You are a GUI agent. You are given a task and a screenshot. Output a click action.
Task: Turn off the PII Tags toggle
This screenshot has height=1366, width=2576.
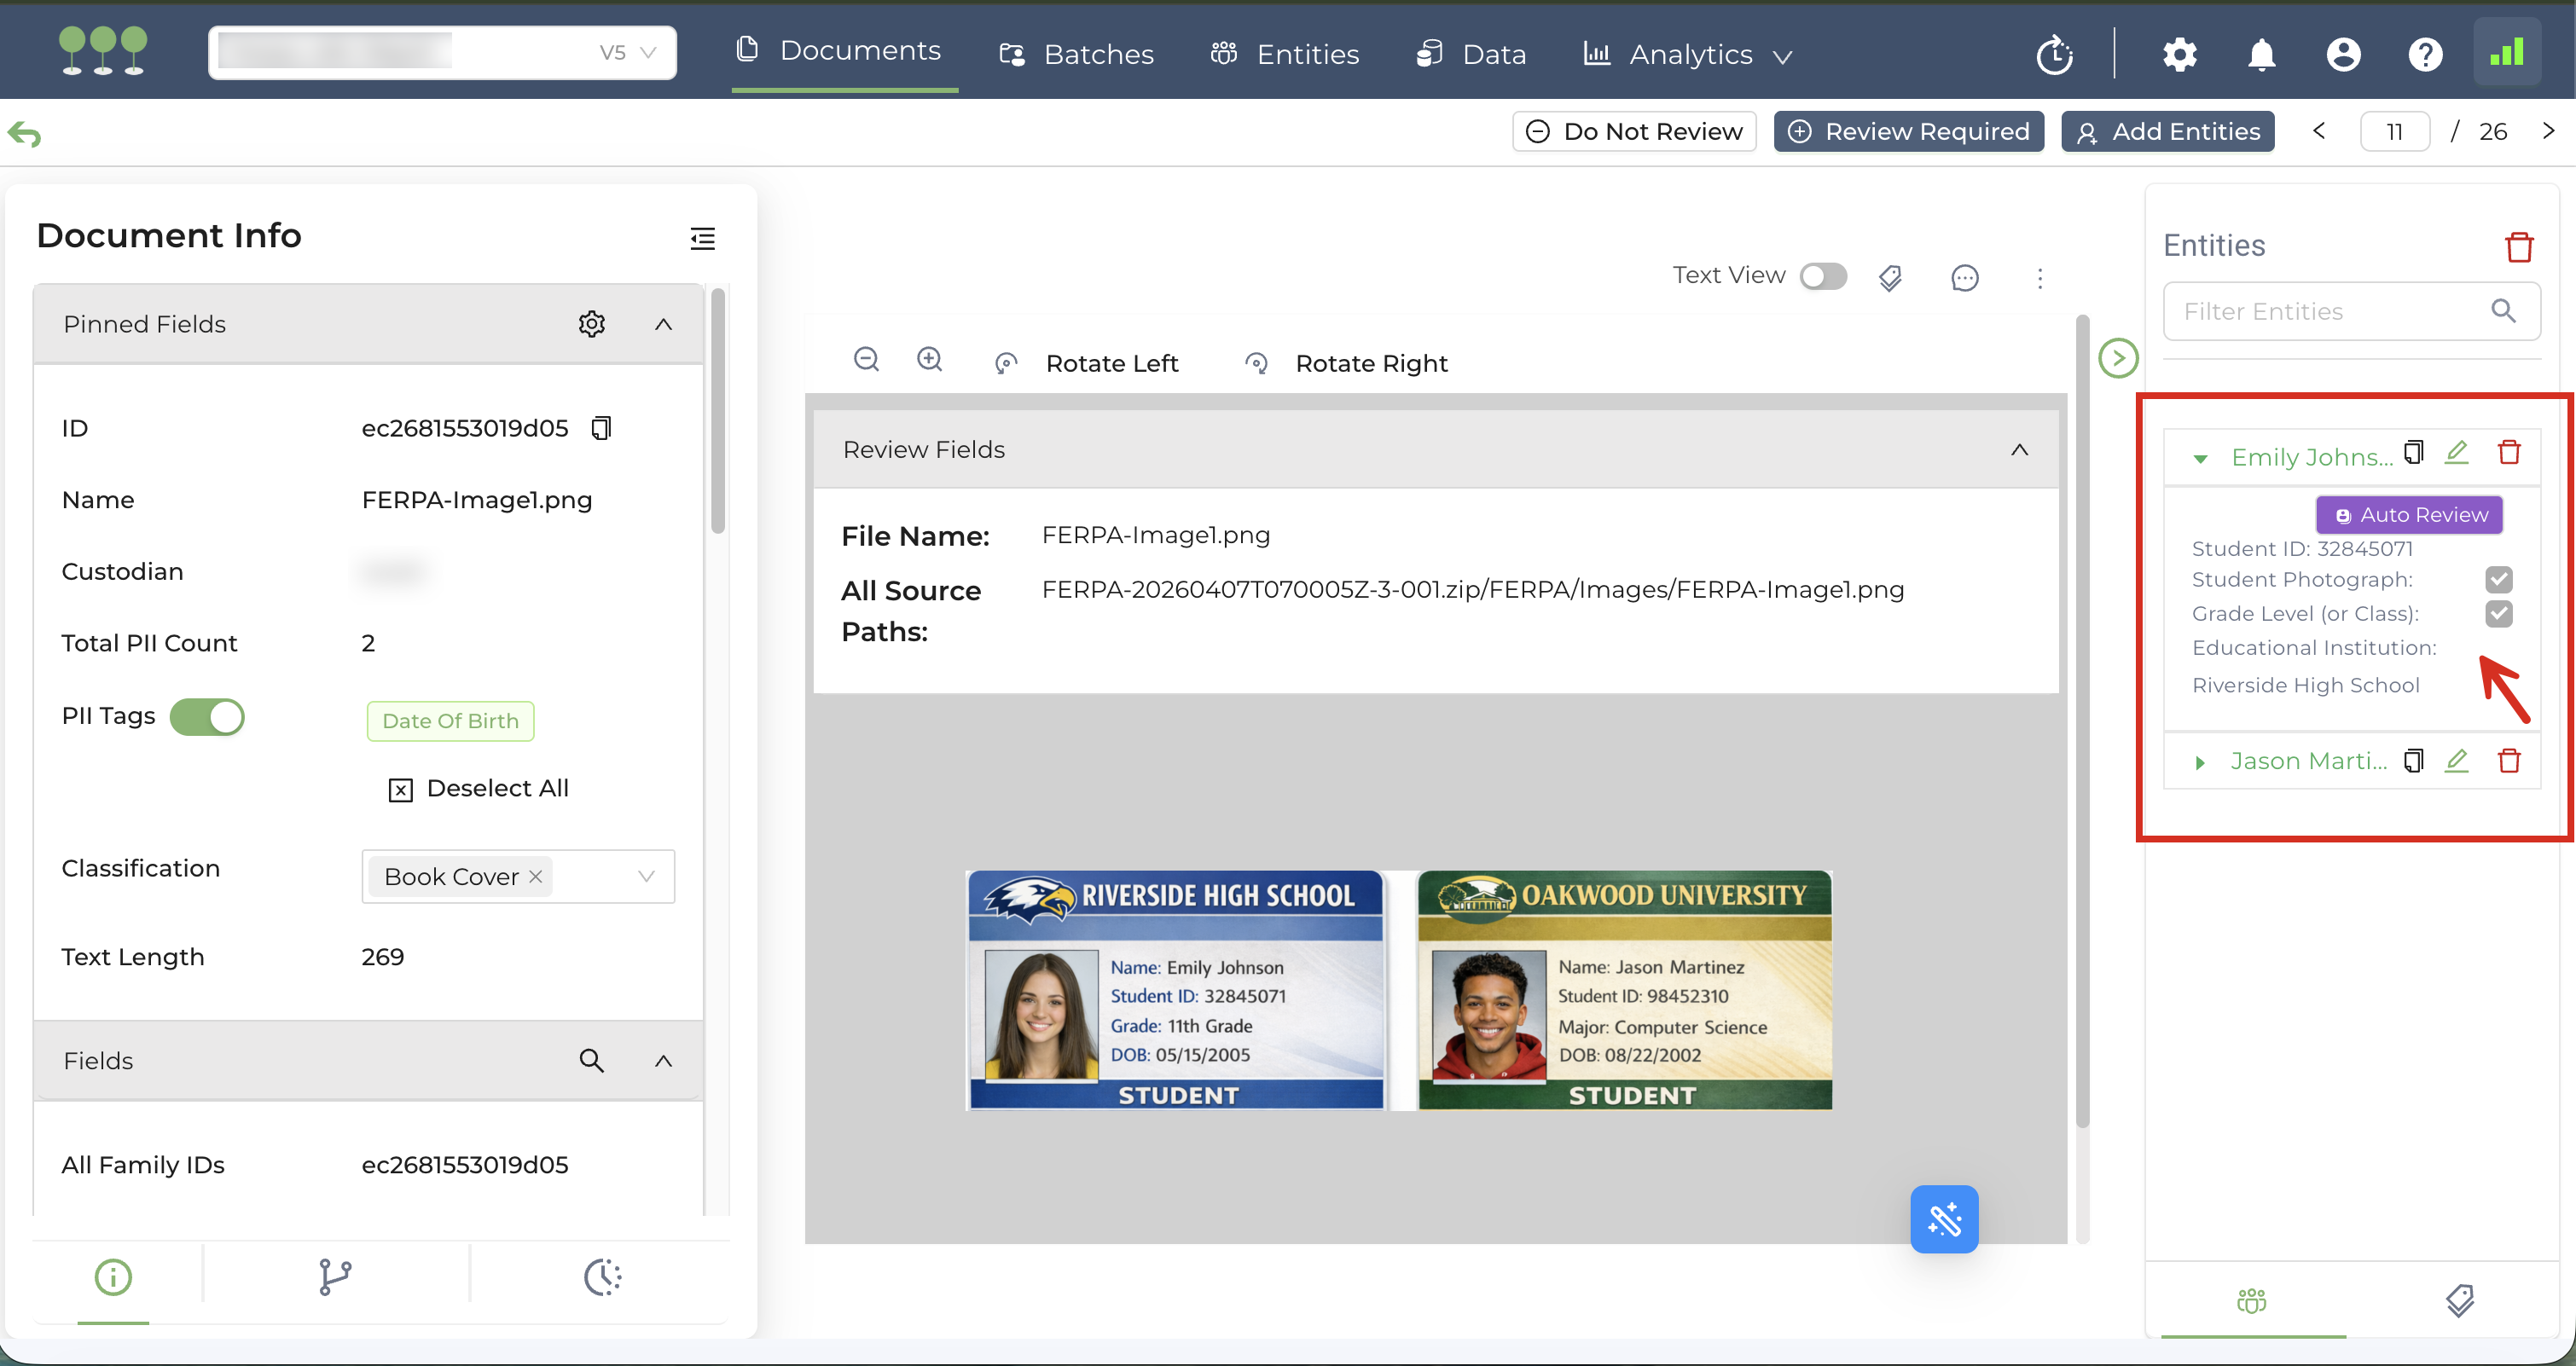point(207,717)
